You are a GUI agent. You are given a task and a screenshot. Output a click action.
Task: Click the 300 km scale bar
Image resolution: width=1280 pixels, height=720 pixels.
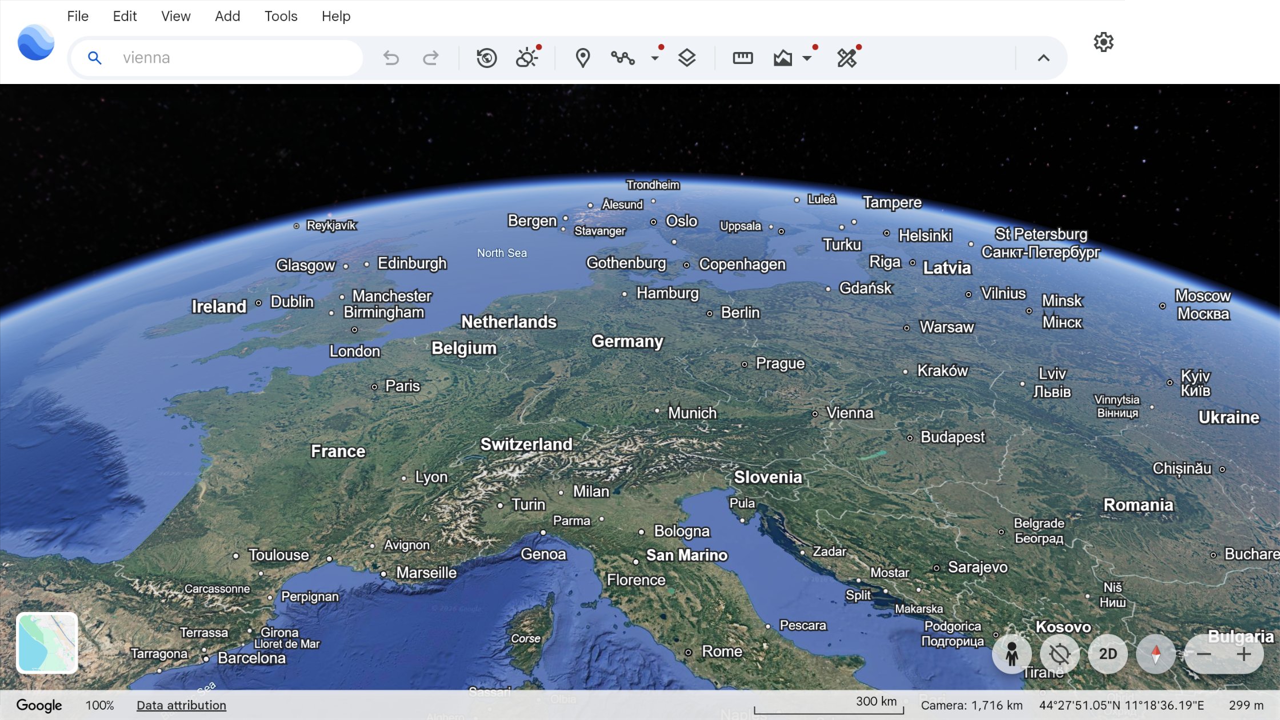pyautogui.click(x=829, y=705)
